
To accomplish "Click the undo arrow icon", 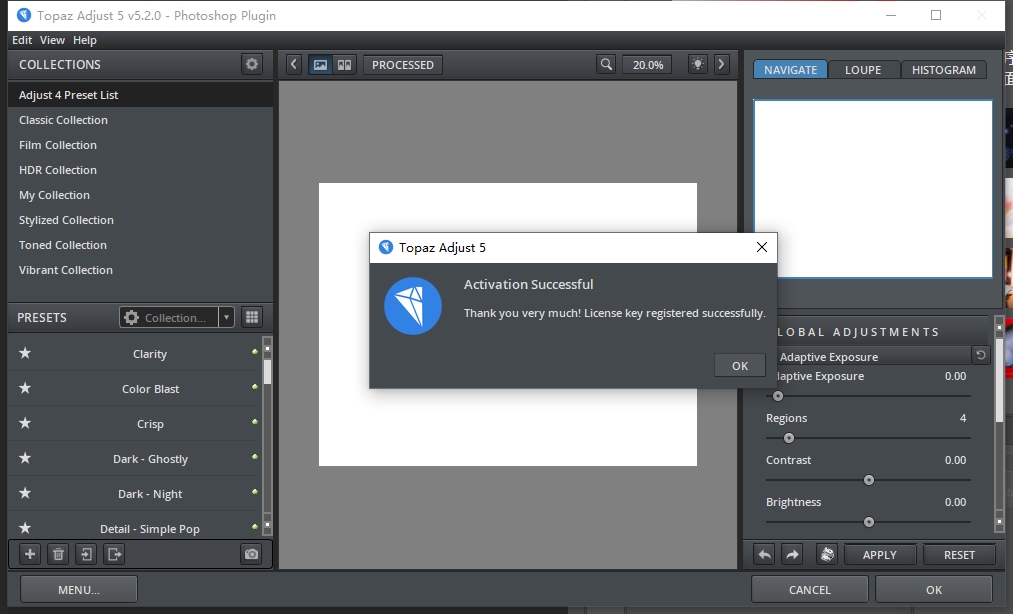I will coord(764,554).
